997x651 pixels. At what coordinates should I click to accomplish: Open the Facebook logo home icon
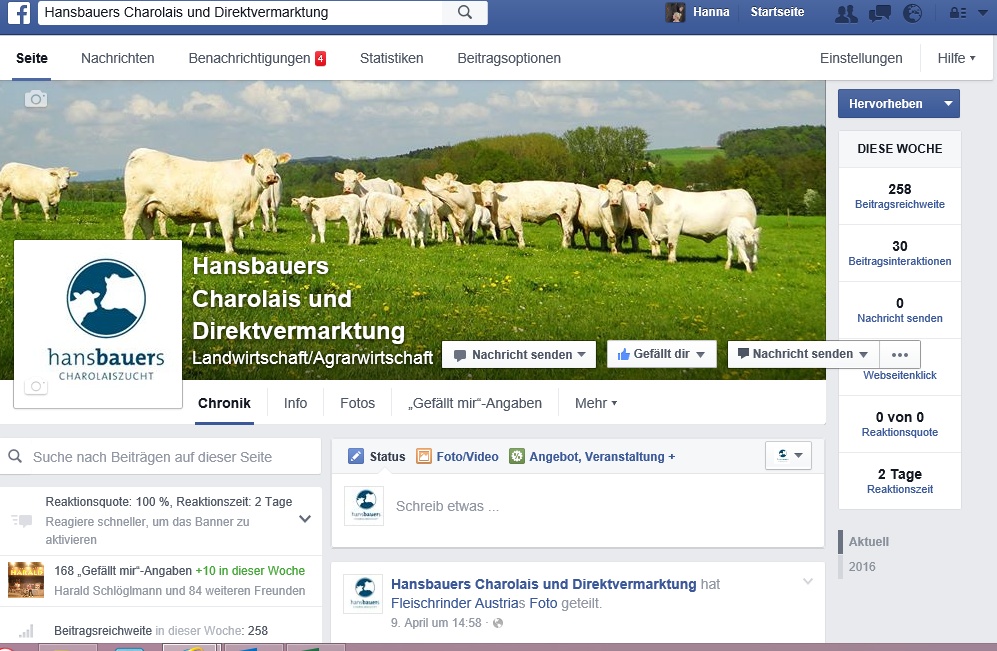[19, 13]
